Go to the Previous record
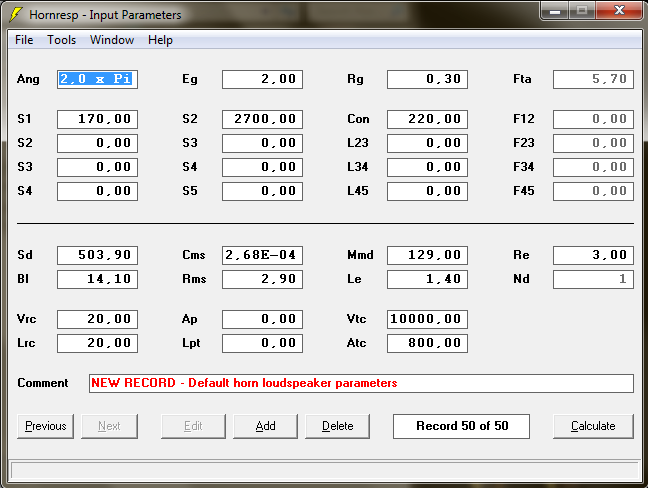The height and width of the screenshot is (488, 648). [x=45, y=426]
